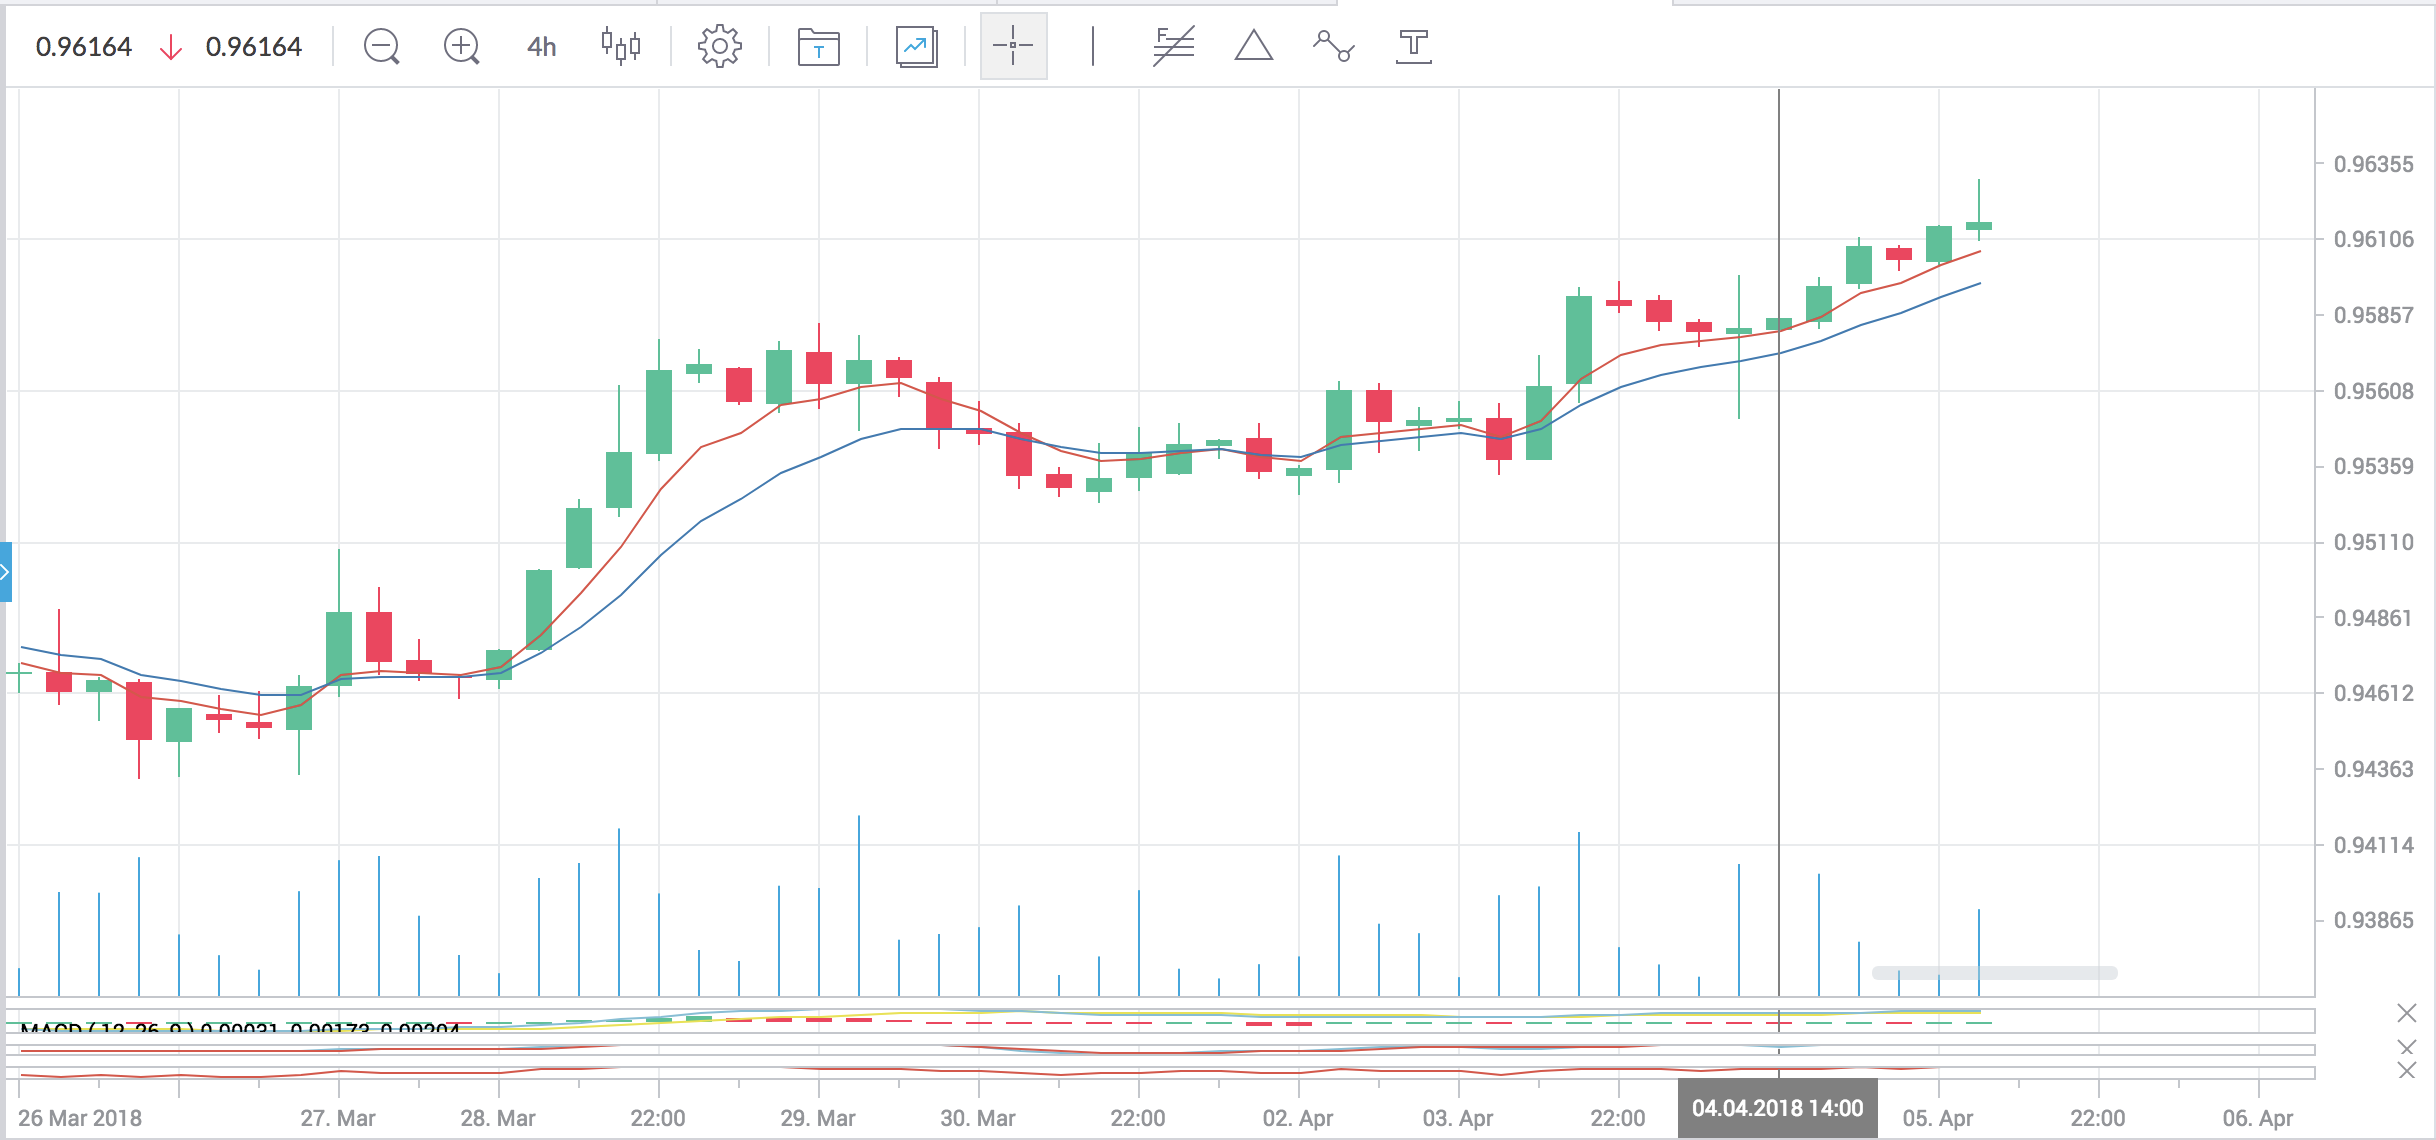2436x1140 pixels.
Task: Change chart type via candlestick icon
Action: pos(621,47)
